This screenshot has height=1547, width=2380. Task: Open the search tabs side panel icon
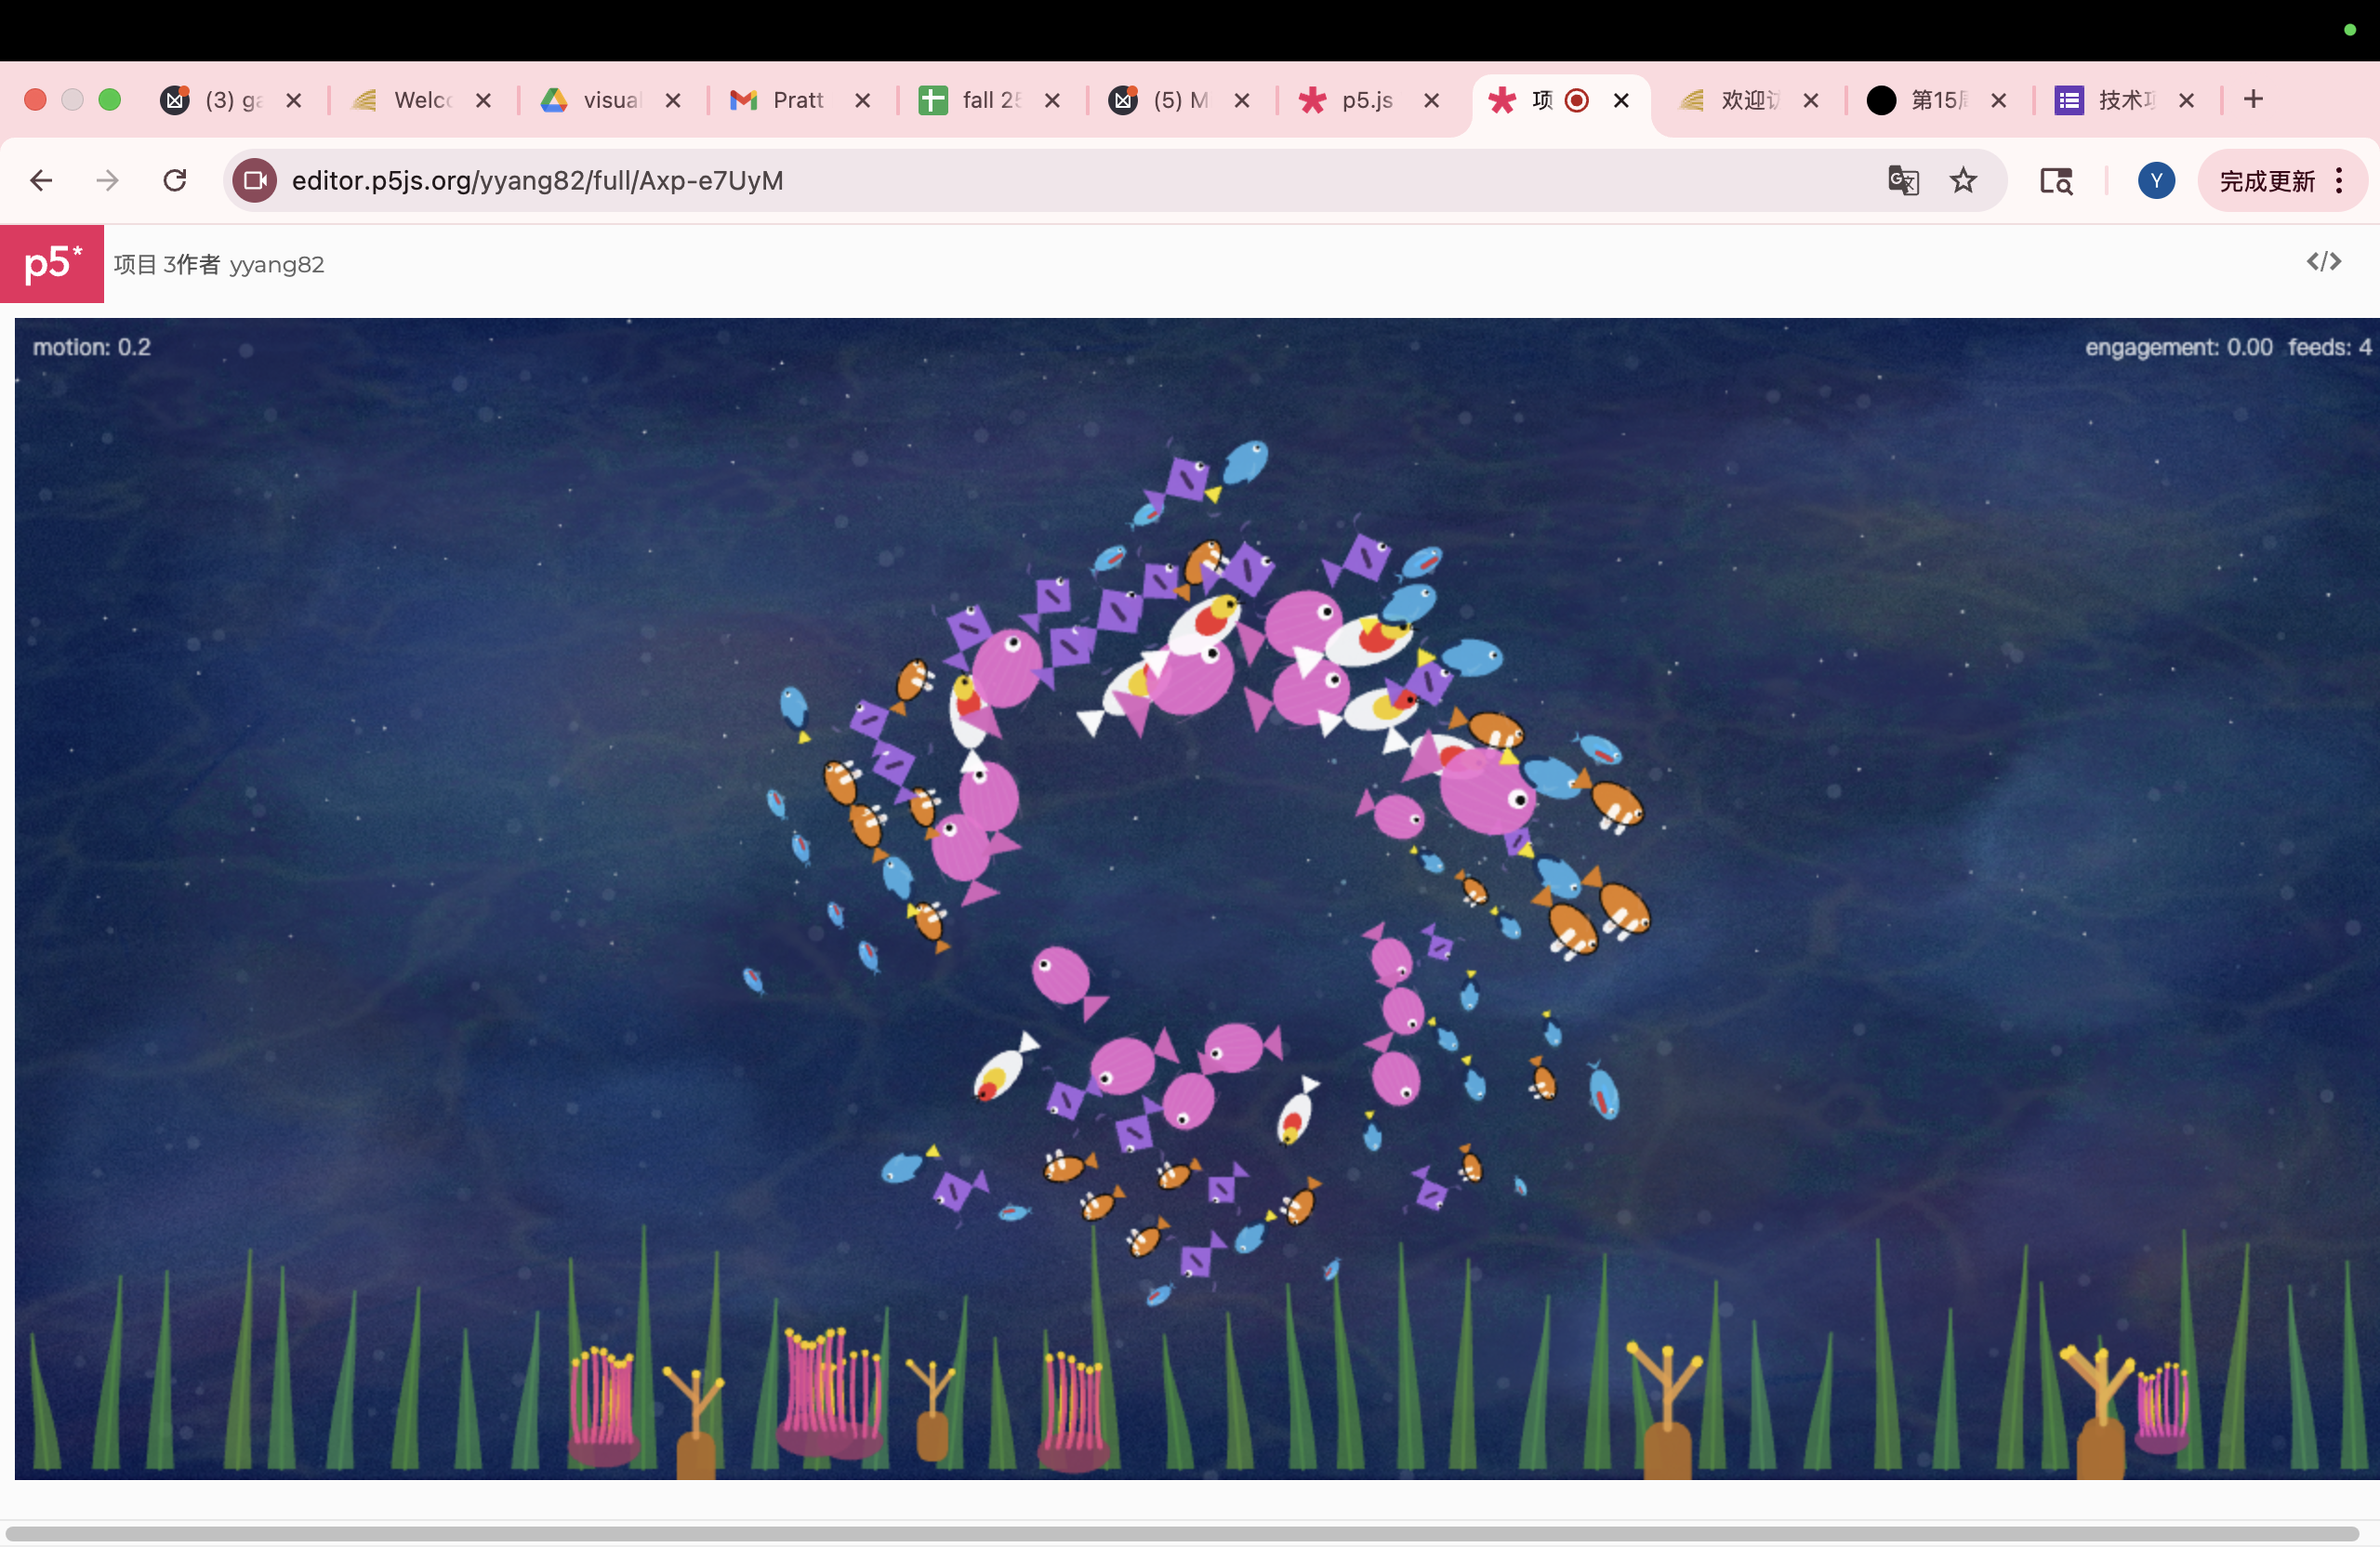2056,181
